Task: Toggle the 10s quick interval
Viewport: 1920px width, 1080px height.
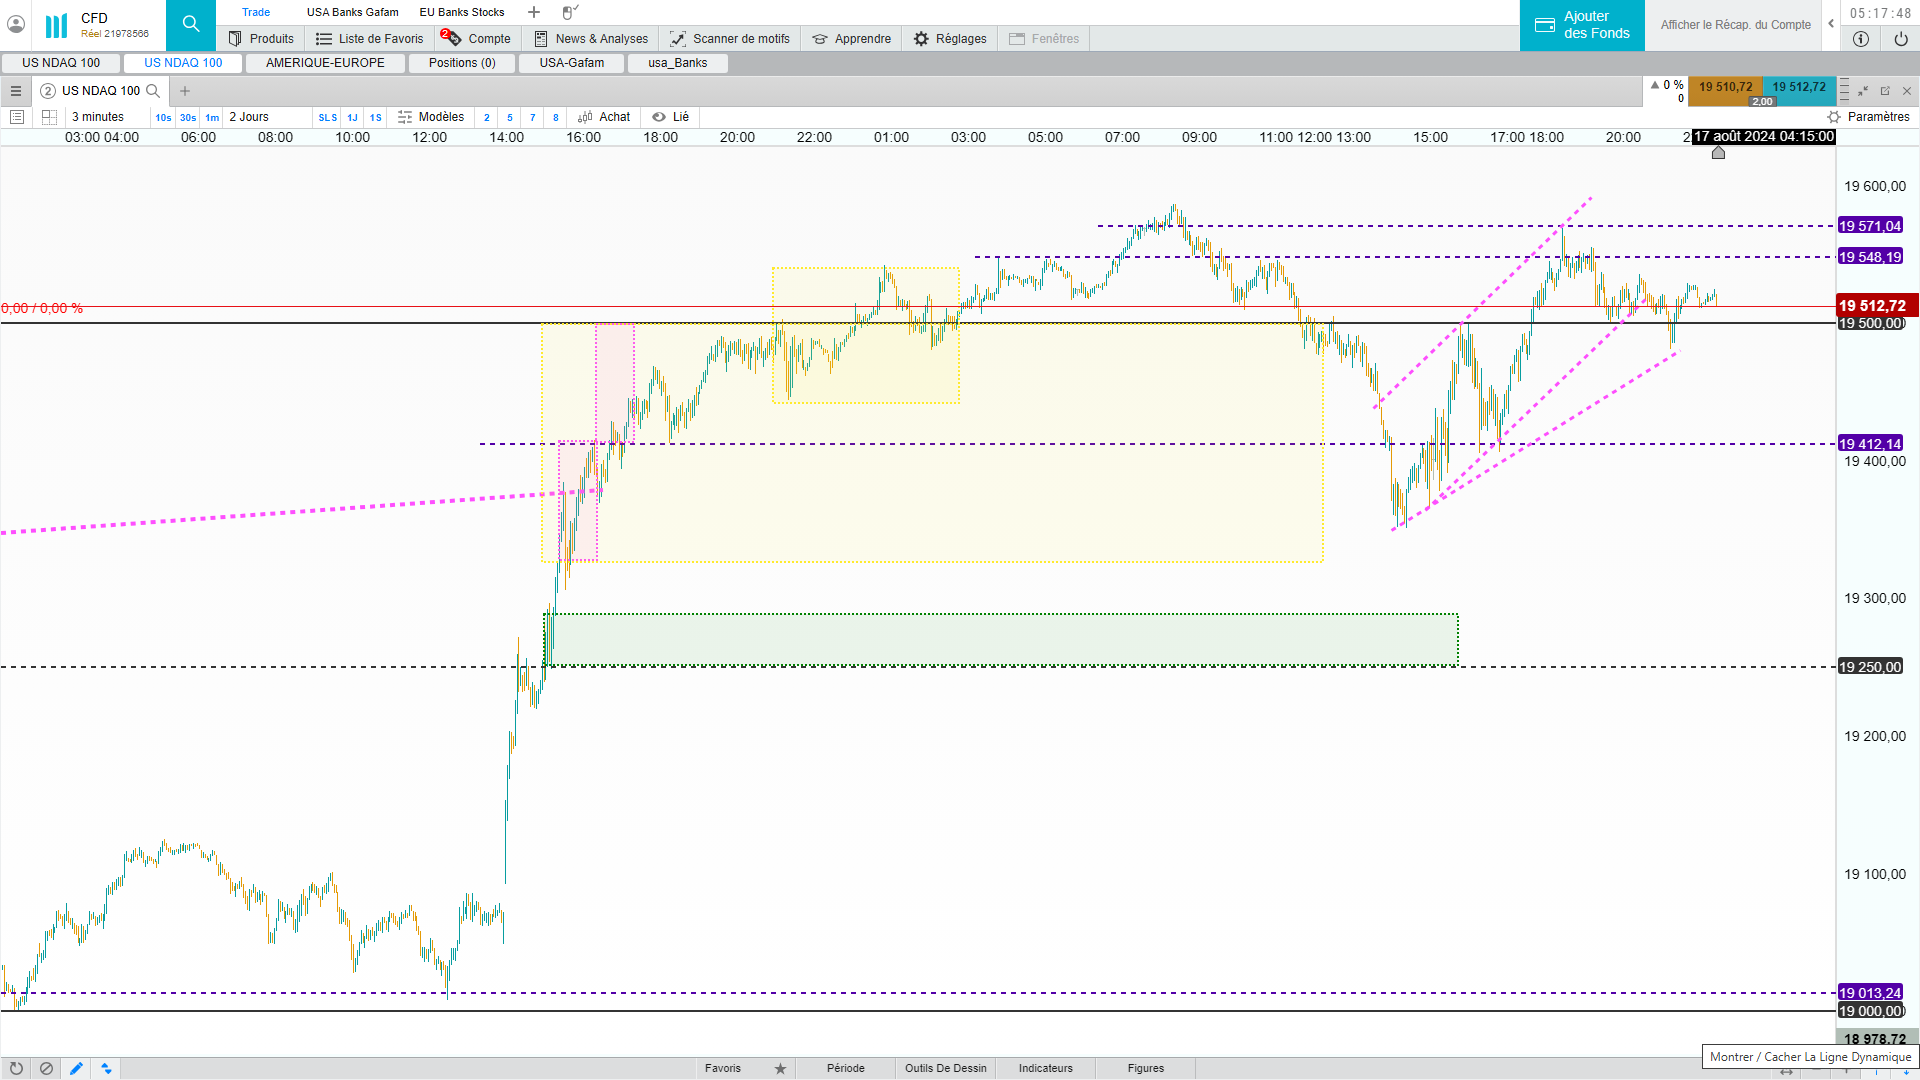Action: pyautogui.click(x=163, y=117)
